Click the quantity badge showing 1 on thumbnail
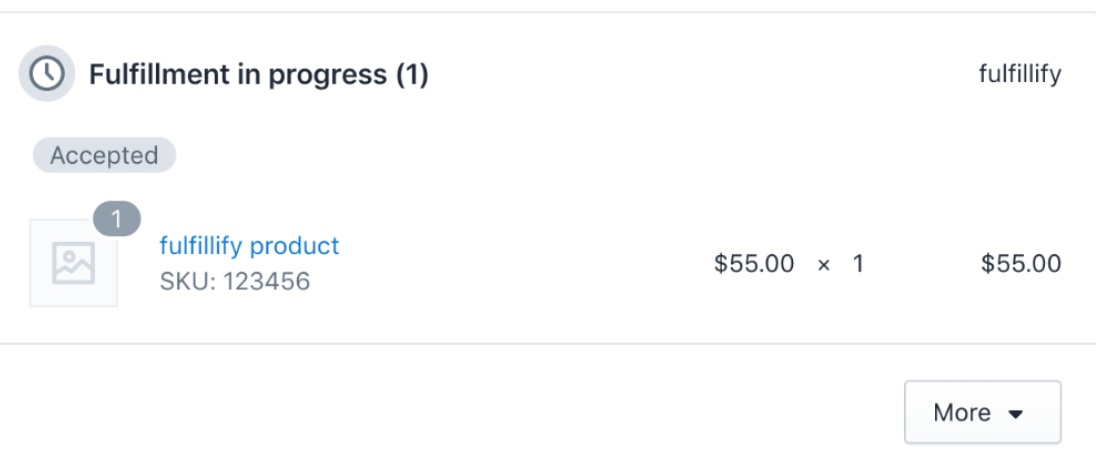This screenshot has width=1103, height=463. point(117,220)
